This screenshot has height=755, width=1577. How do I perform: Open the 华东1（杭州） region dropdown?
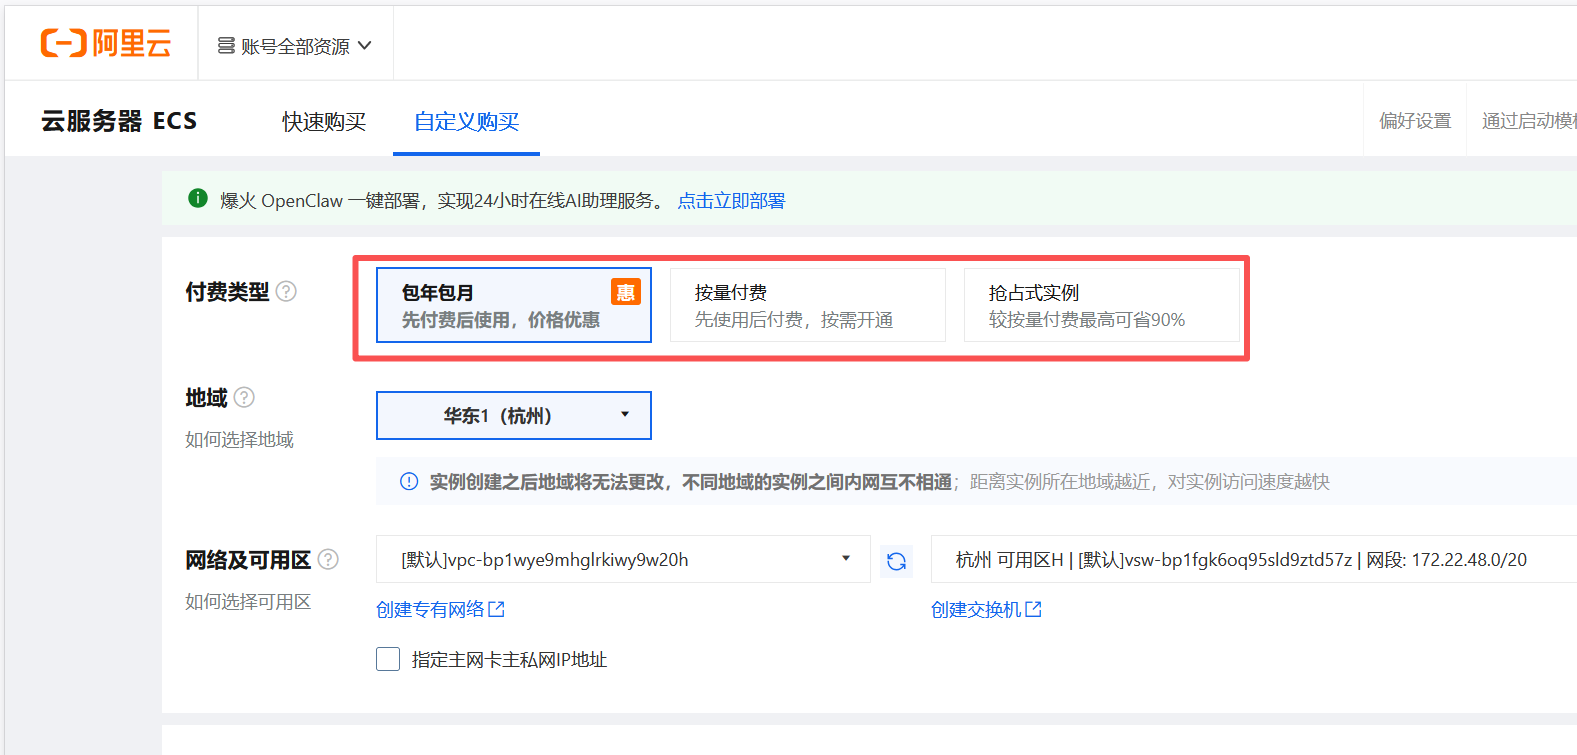click(x=514, y=415)
